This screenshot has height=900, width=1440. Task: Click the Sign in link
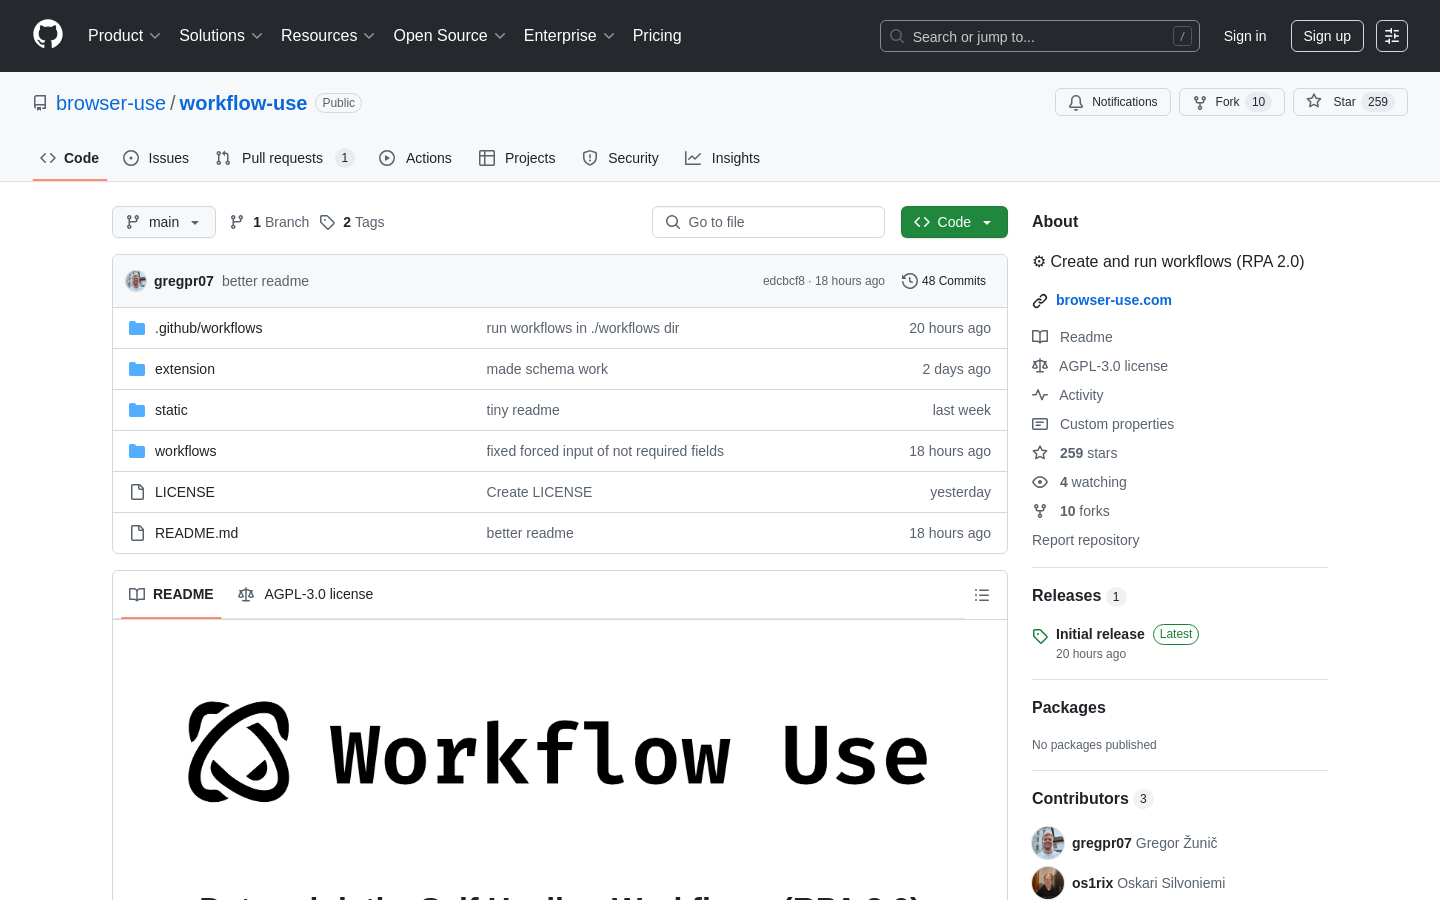(x=1245, y=36)
